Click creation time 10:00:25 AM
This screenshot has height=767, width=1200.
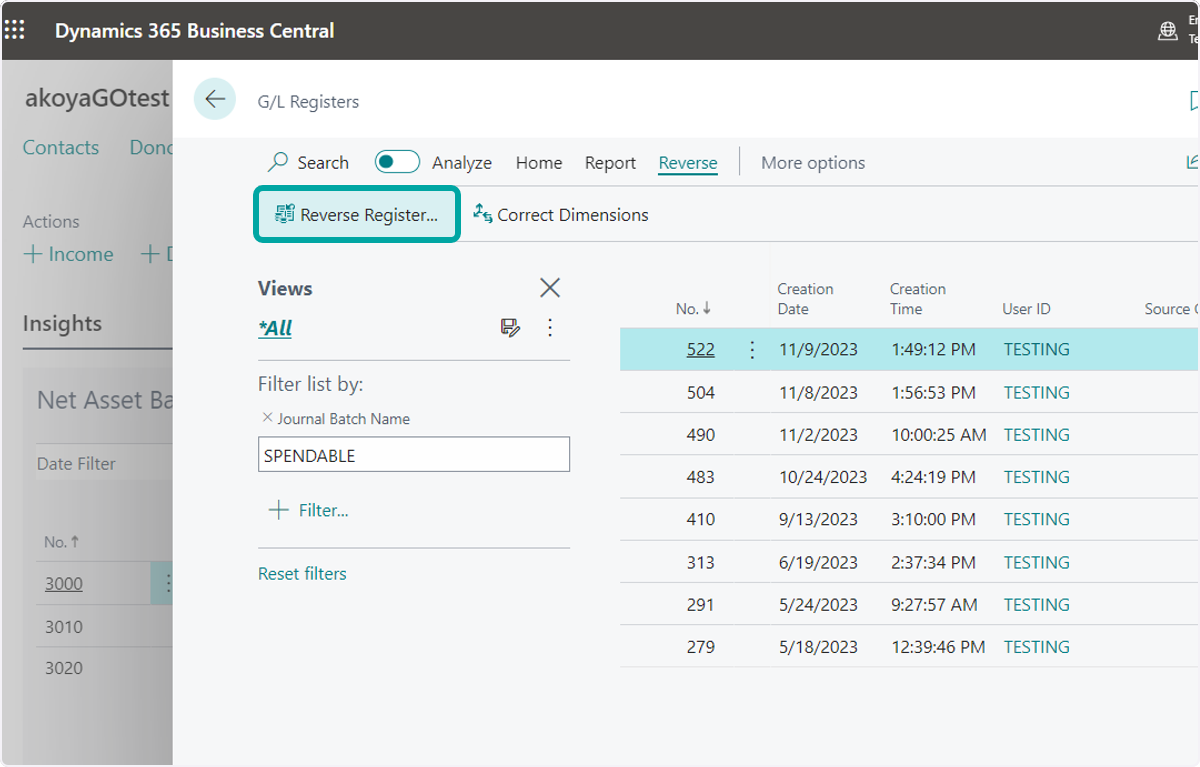pos(939,434)
